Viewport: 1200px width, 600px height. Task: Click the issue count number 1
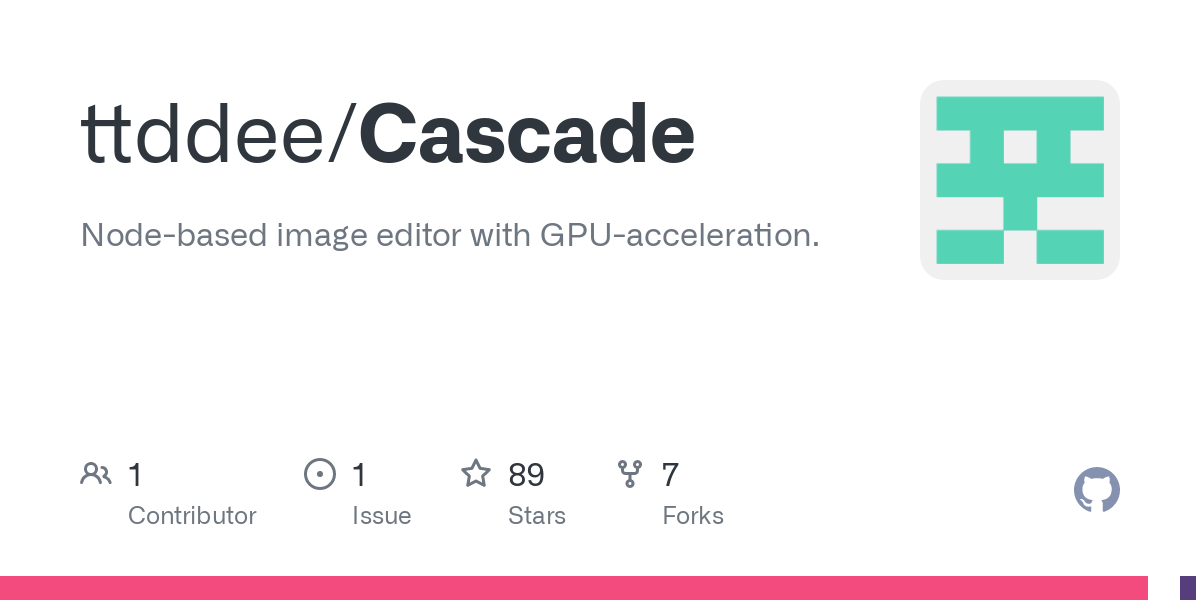click(359, 474)
